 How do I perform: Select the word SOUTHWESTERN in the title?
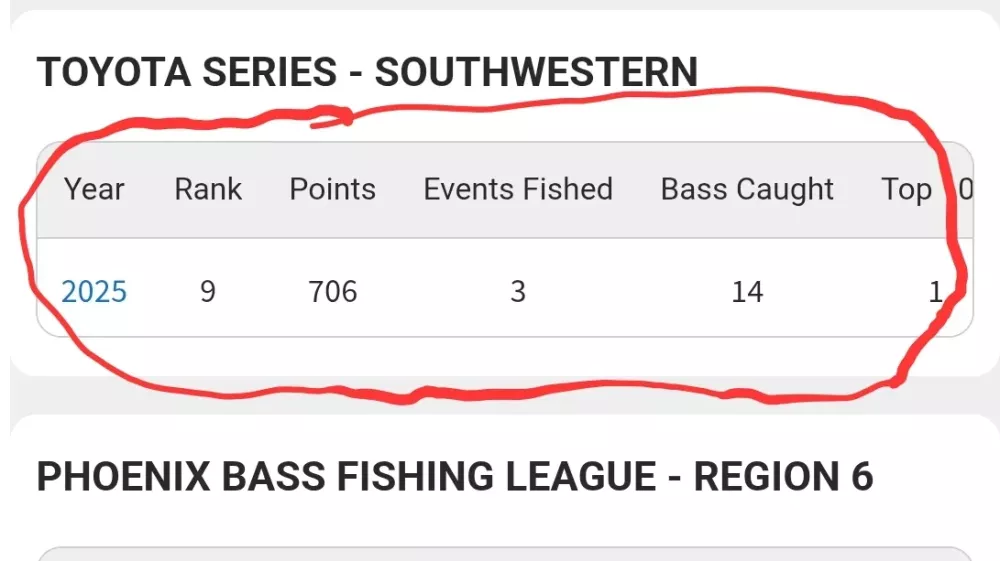point(536,71)
